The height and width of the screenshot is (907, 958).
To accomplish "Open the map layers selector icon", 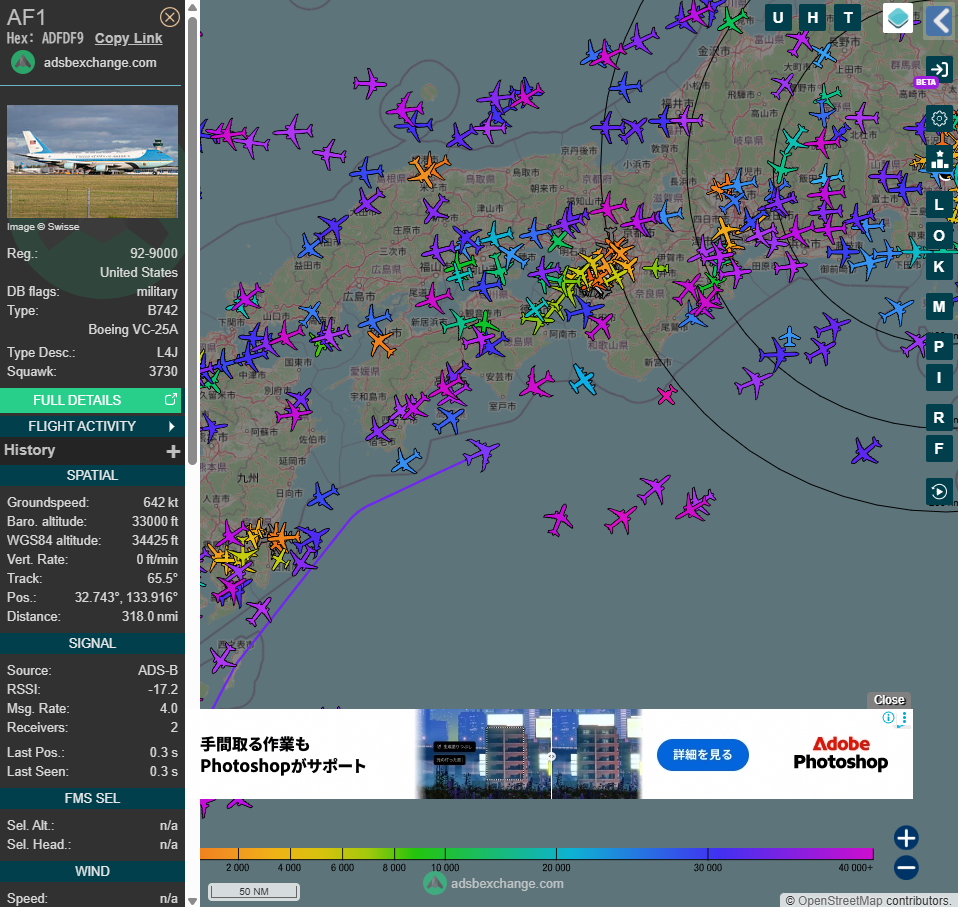I will coord(898,18).
